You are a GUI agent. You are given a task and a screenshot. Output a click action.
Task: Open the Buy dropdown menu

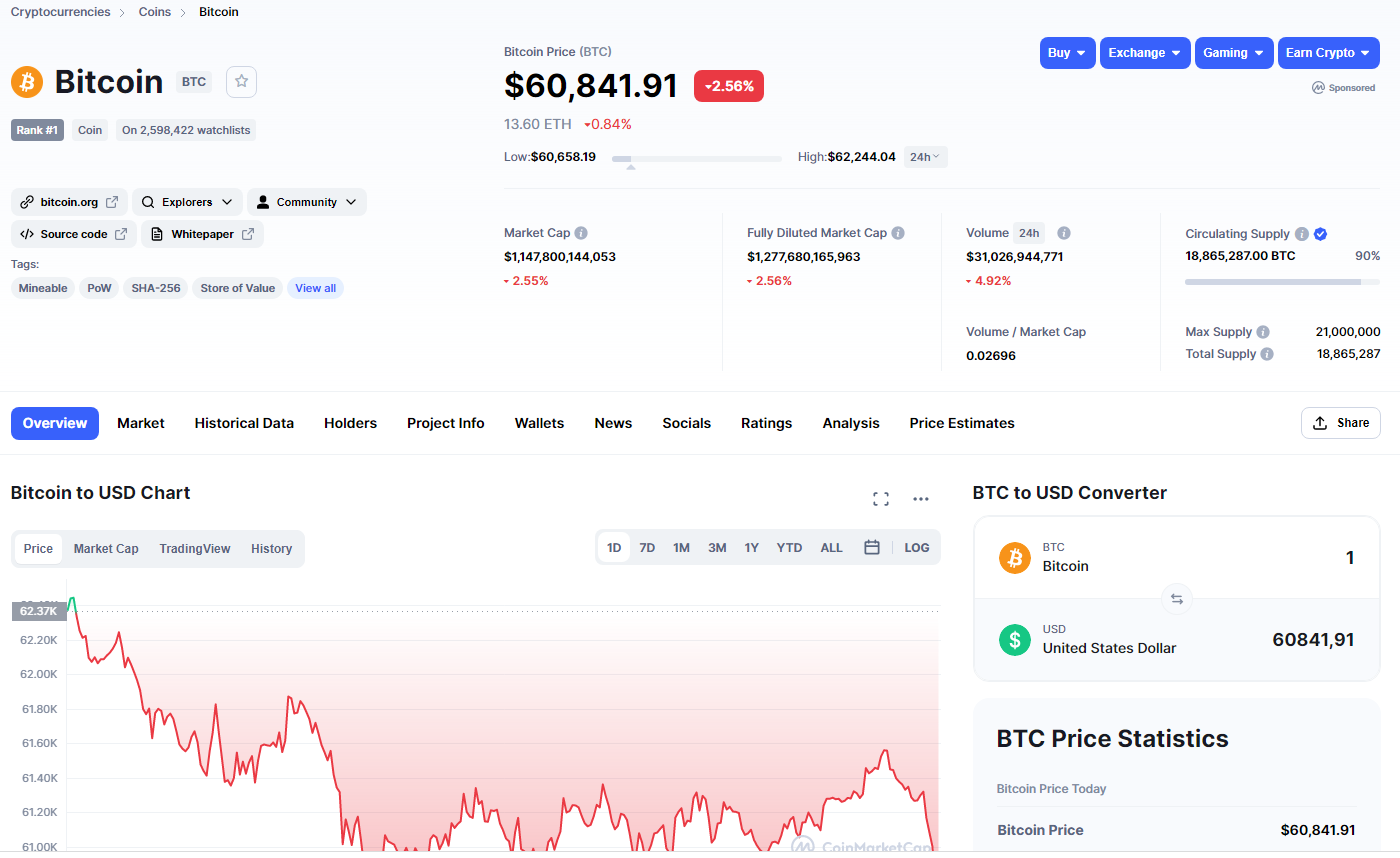1068,53
